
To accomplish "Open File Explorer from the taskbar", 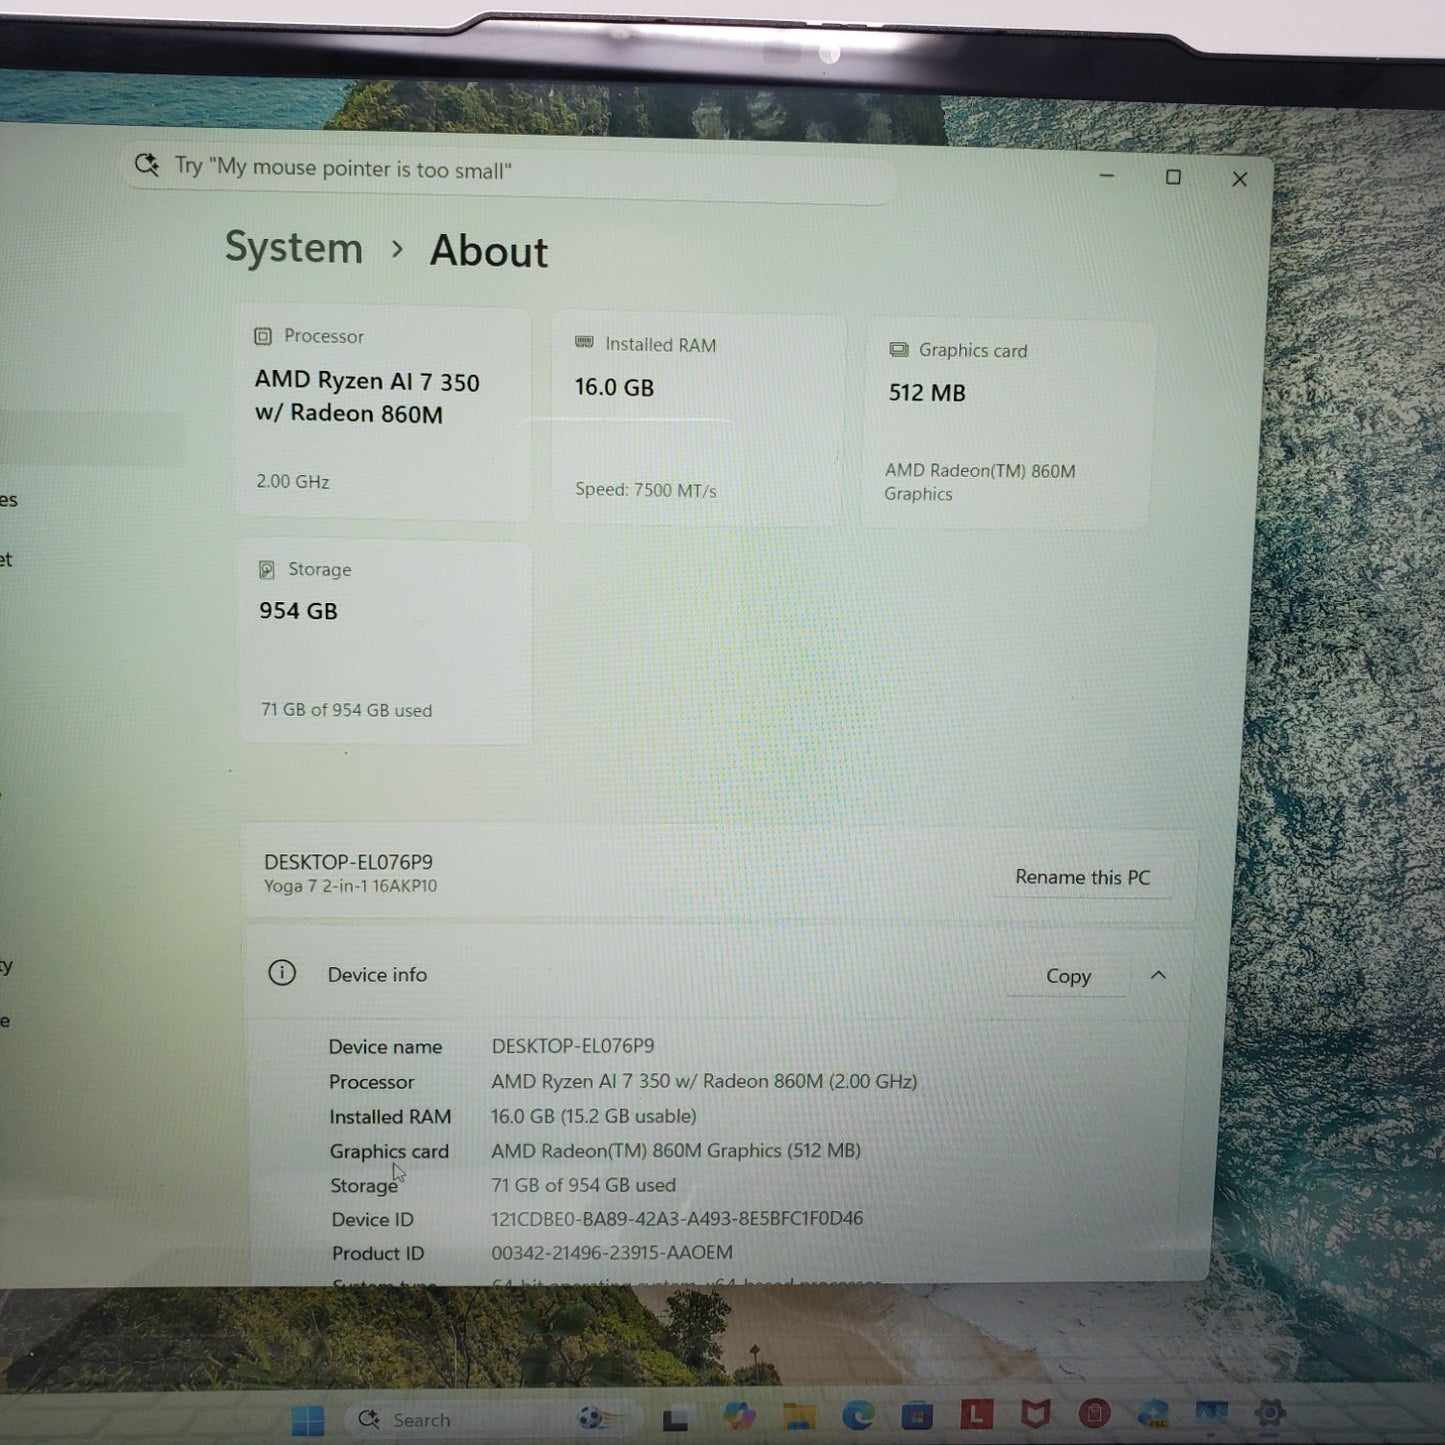I will point(799,1416).
